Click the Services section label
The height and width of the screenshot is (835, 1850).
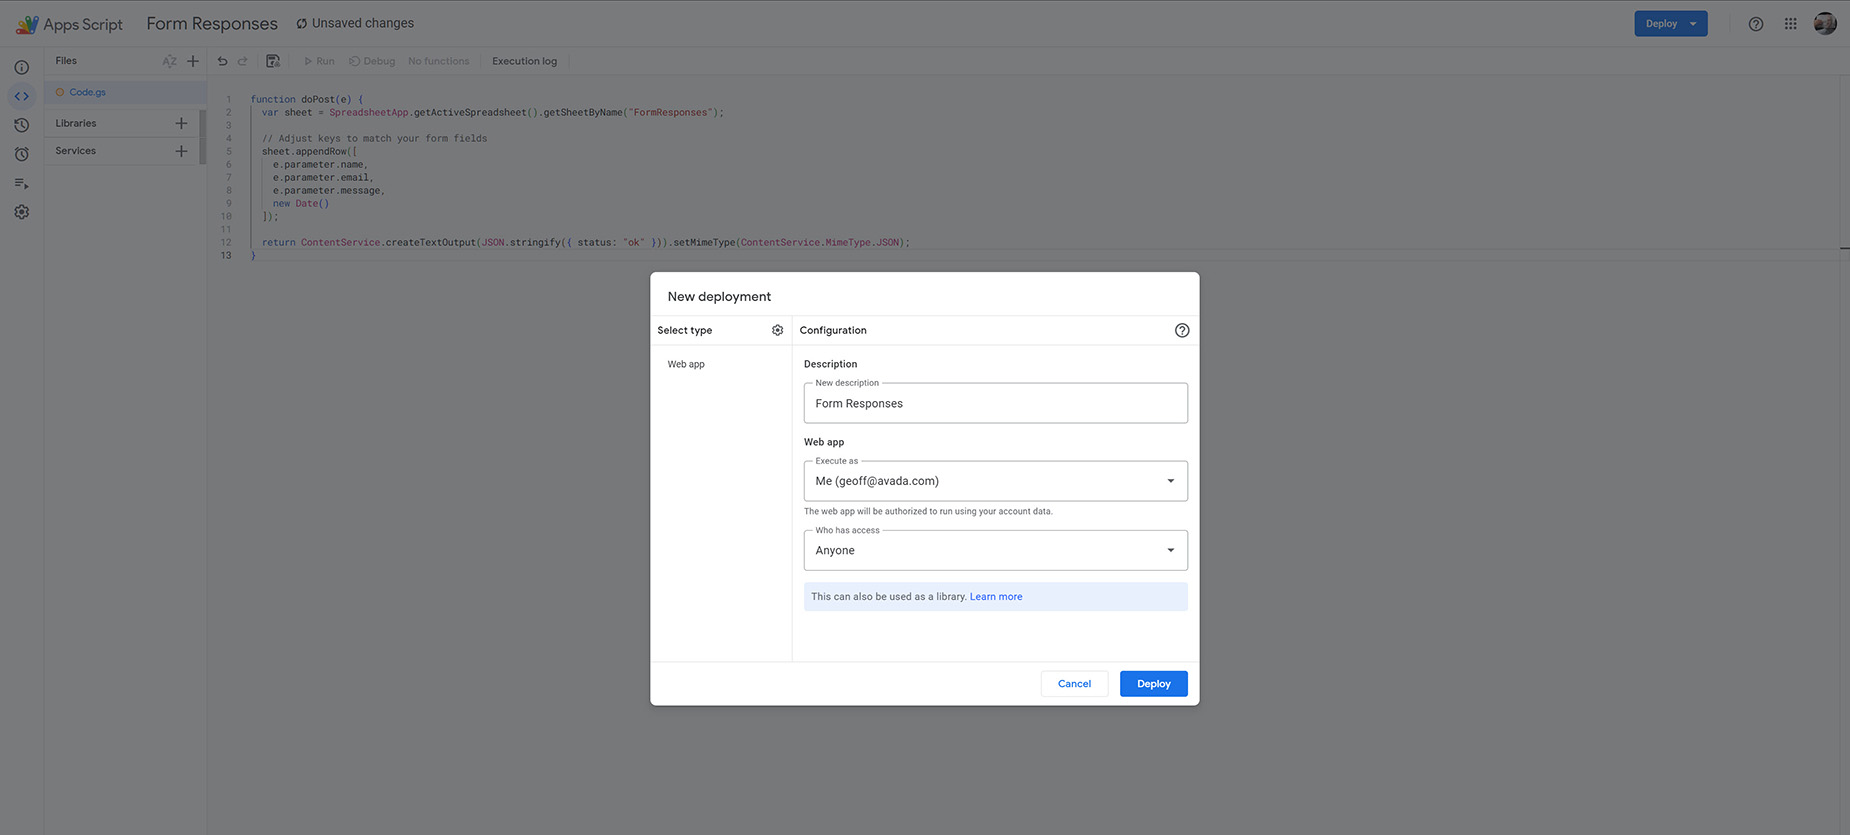click(x=76, y=151)
